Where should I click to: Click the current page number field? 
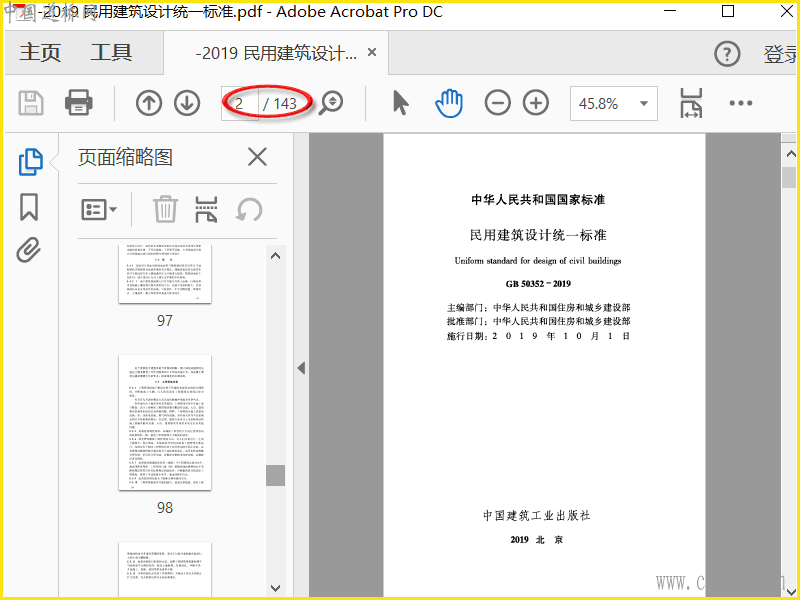point(239,104)
